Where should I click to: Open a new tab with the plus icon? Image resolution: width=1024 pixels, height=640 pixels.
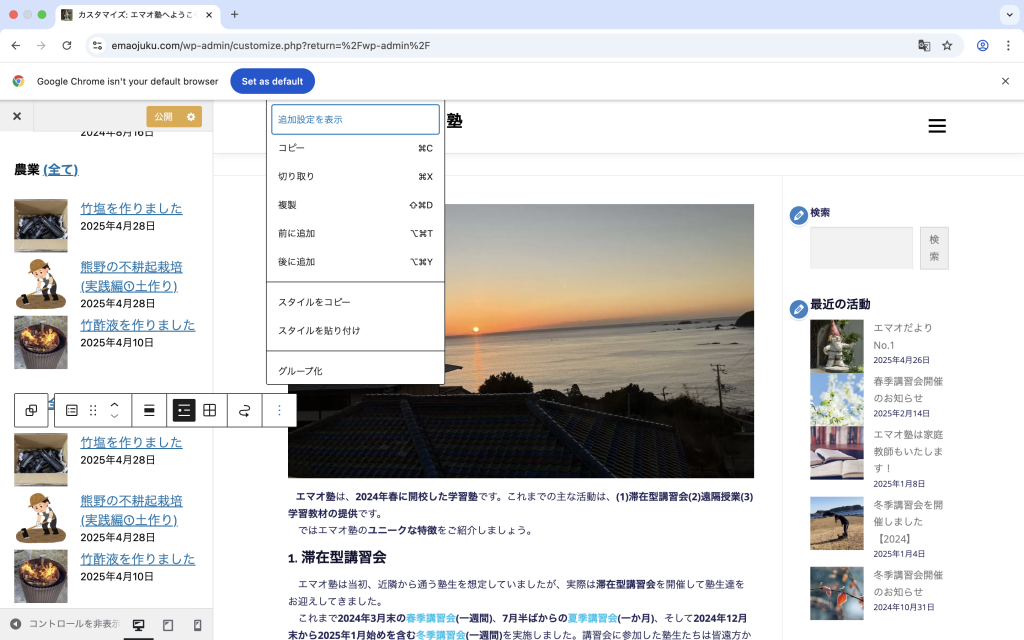[234, 14]
